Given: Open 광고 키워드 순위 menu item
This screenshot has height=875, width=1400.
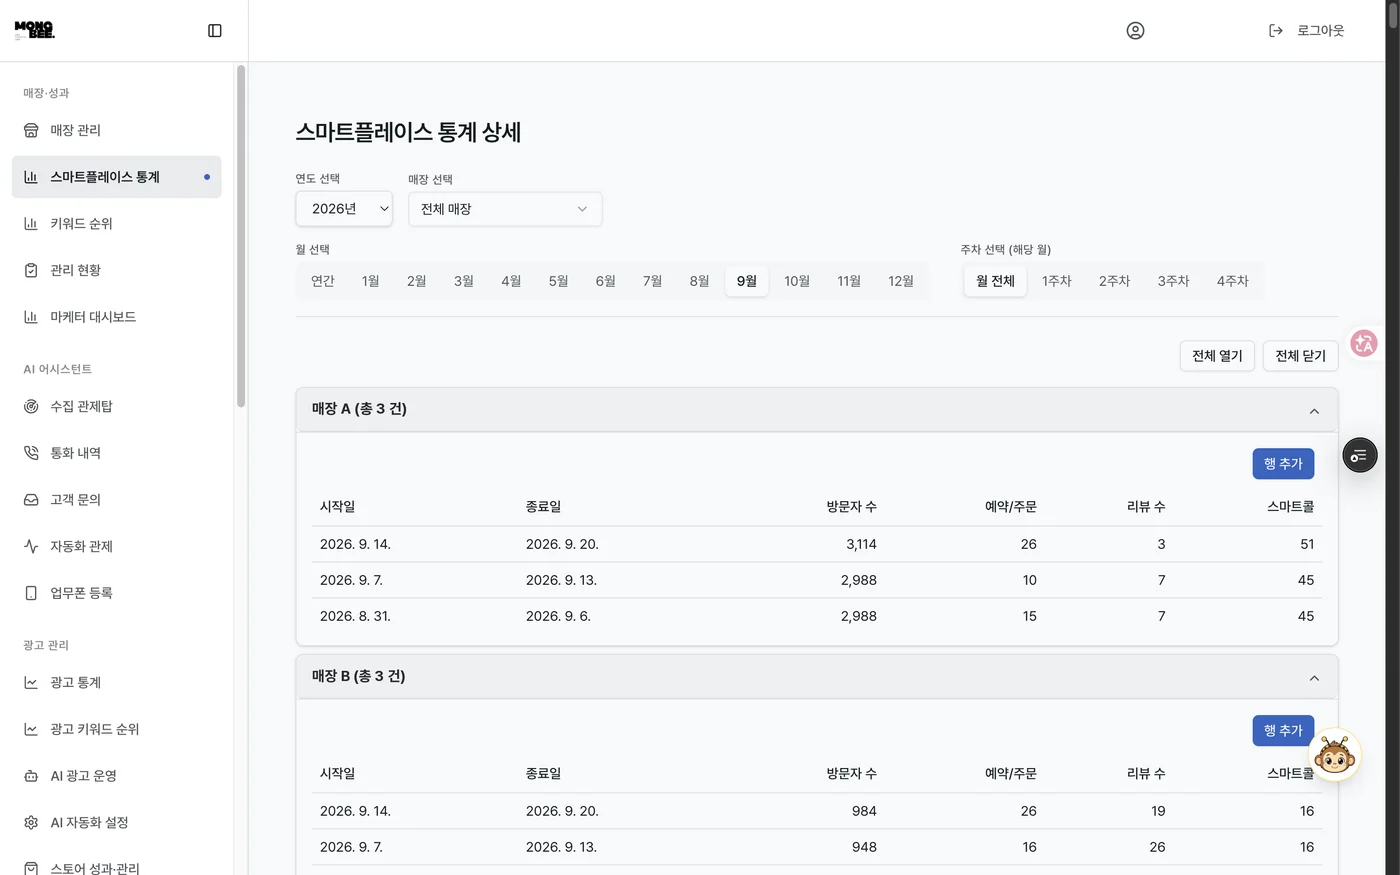Looking at the screenshot, I should pyautogui.click(x=117, y=729).
